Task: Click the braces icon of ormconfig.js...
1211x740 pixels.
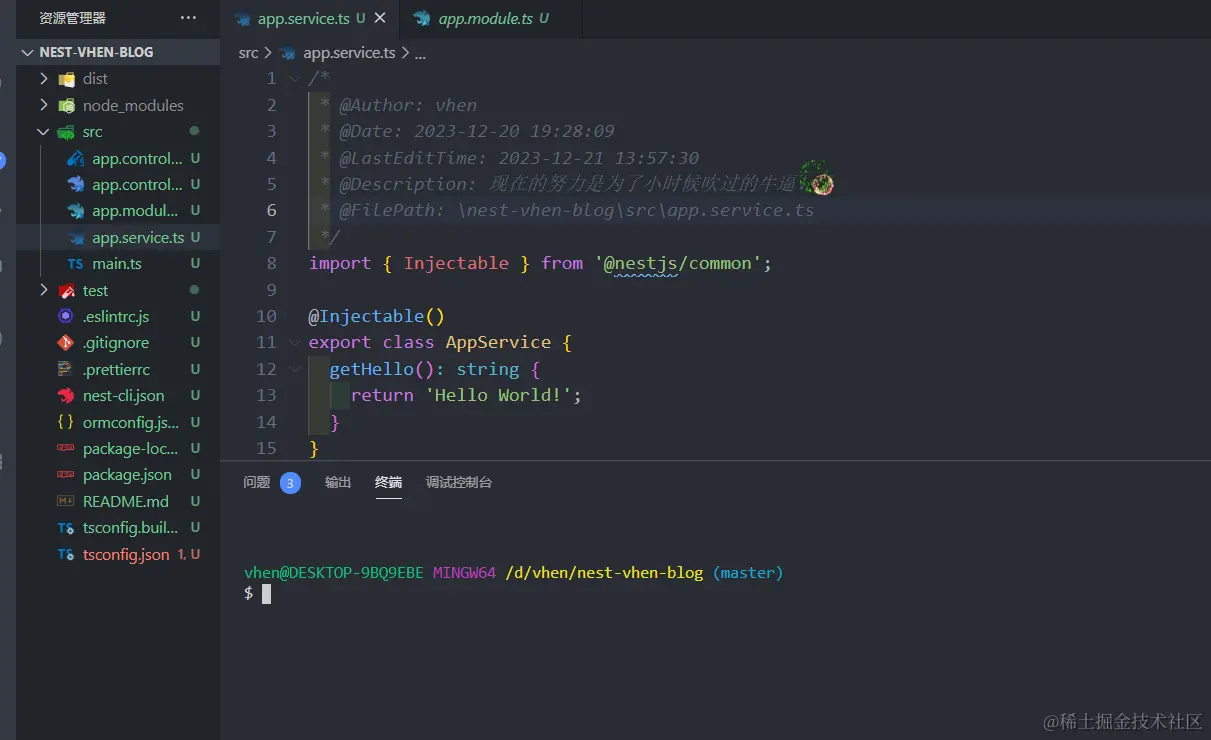Action: 67,422
